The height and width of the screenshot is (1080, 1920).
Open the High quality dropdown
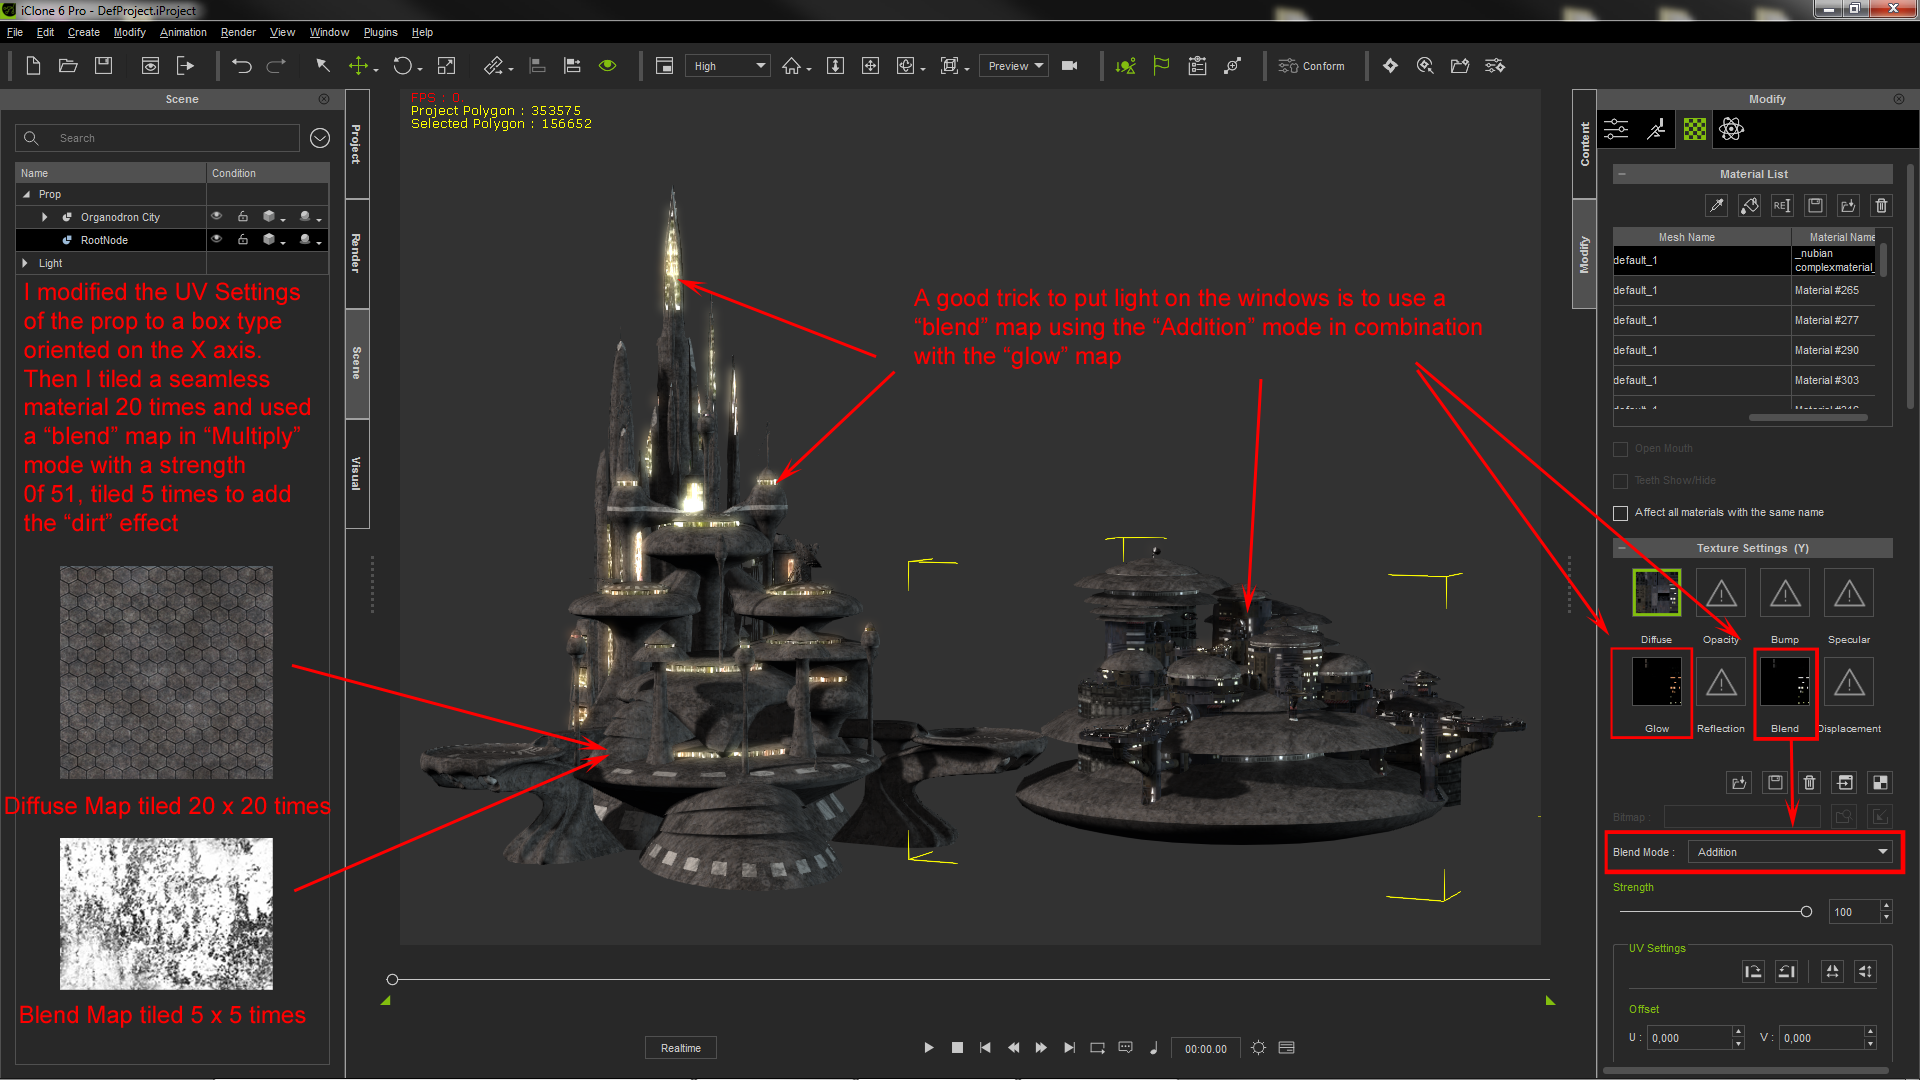click(728, 66)
